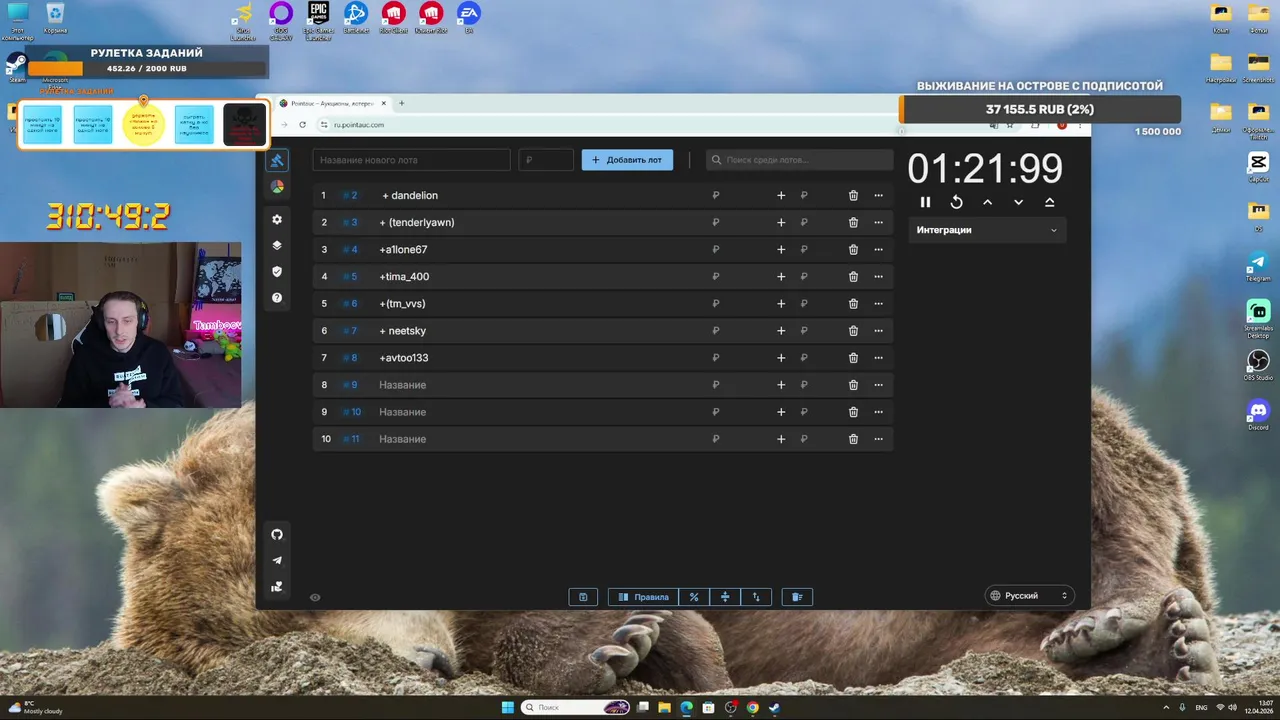Click plus icon in the dandelion row
Image resolution: width=1280 pixels, height=720 pixels.
781,196
